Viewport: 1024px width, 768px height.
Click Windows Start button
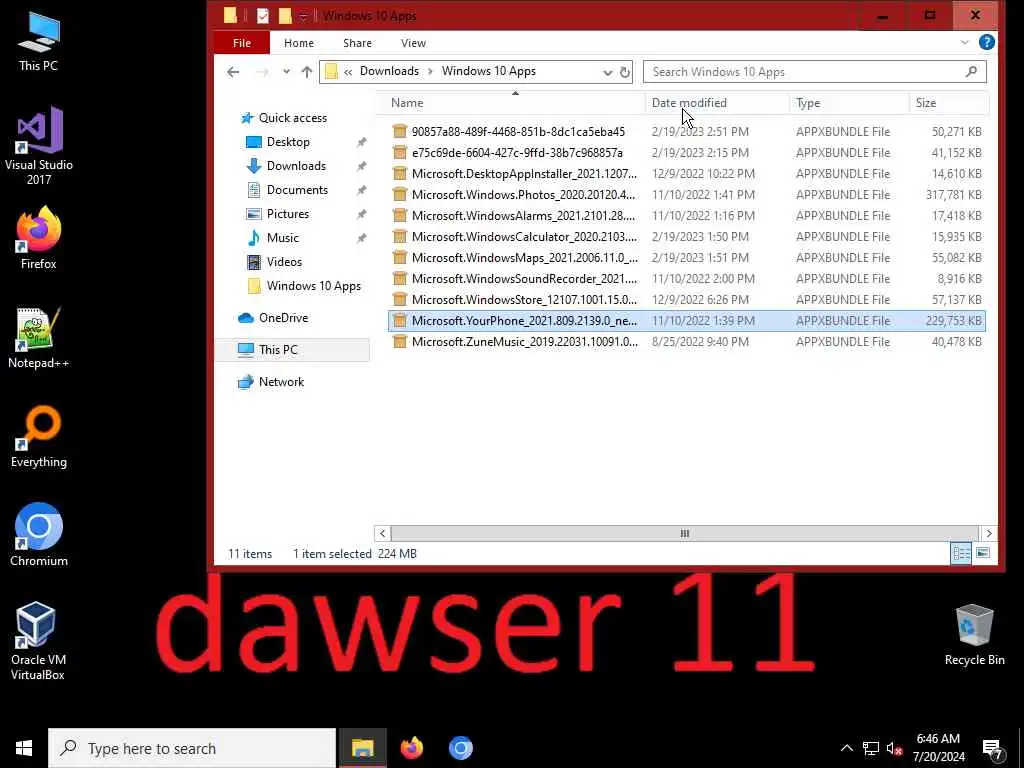coord(24,748)
